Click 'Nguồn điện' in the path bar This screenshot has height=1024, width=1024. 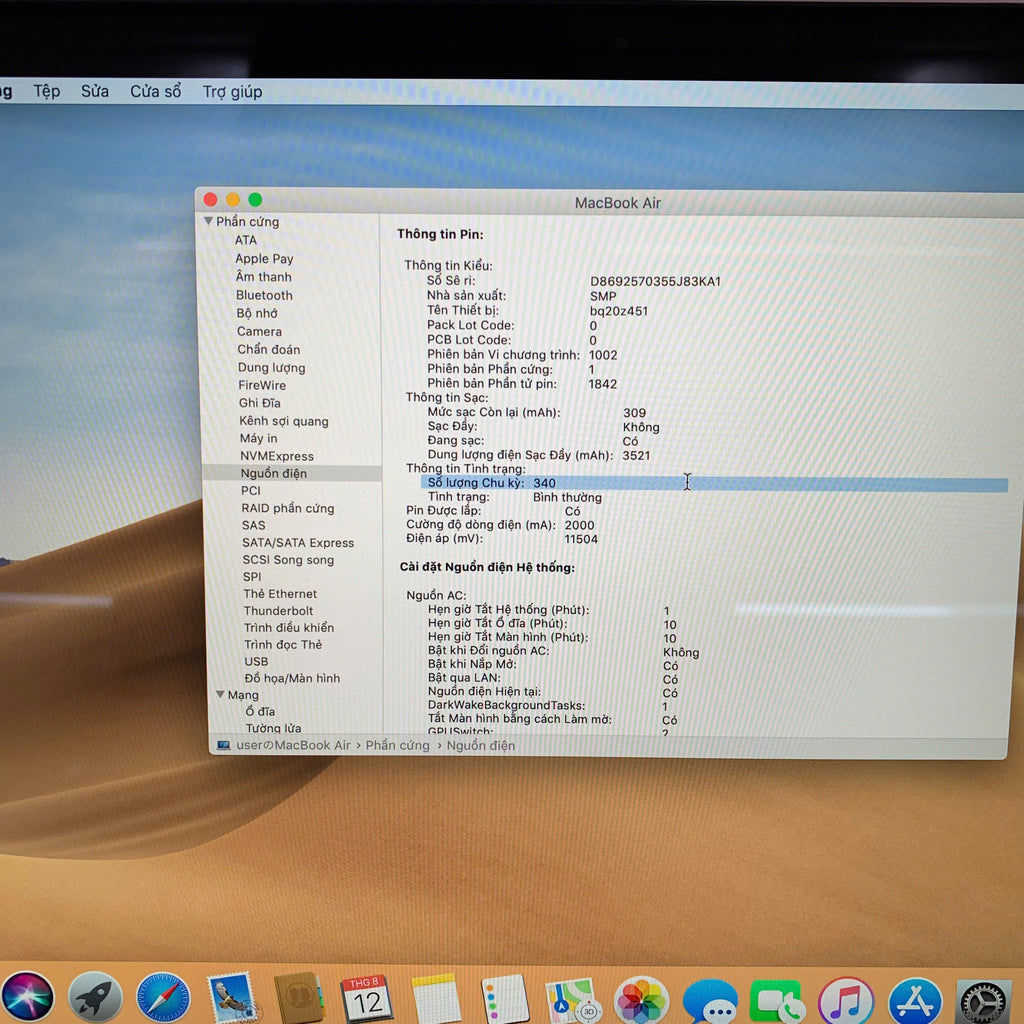[481, 746]
